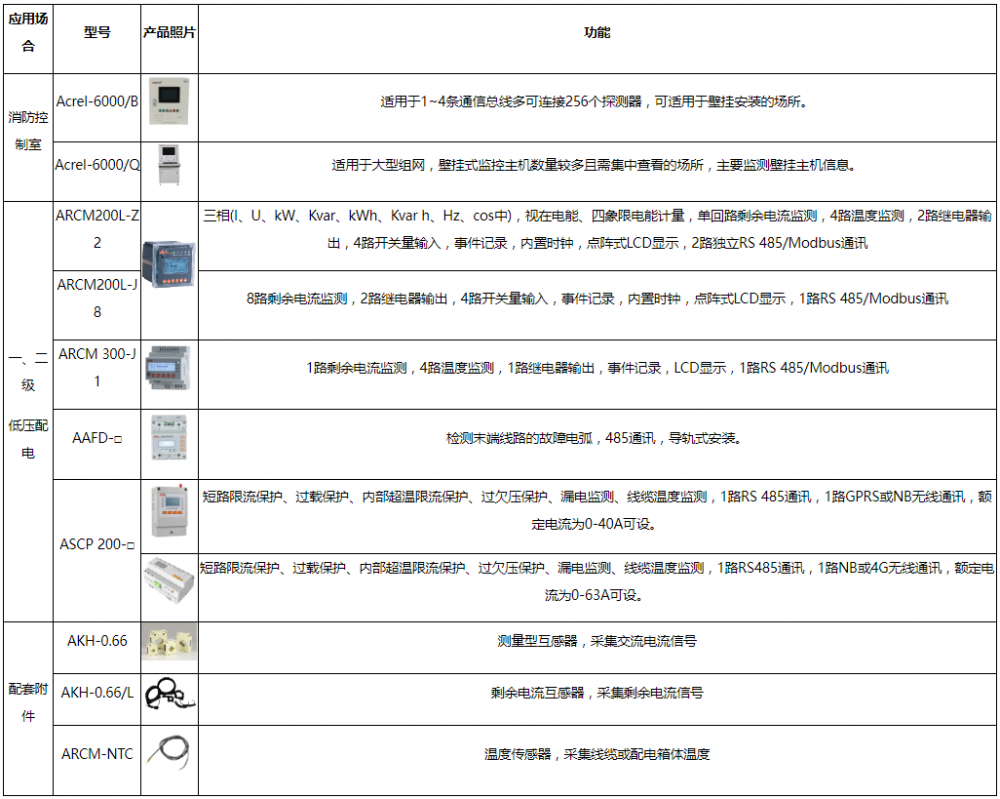Screen dimensions: 1000x799
Task: Click the Acrel-6000/Q cabinet product photo
Action: (170, 165)
